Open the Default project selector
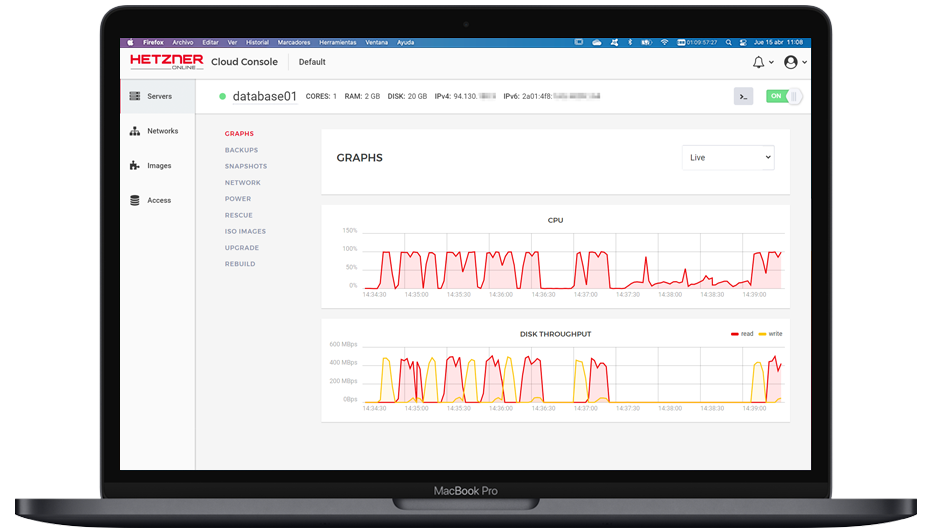The width and height of the screenshot is (931, 532). 312,62
